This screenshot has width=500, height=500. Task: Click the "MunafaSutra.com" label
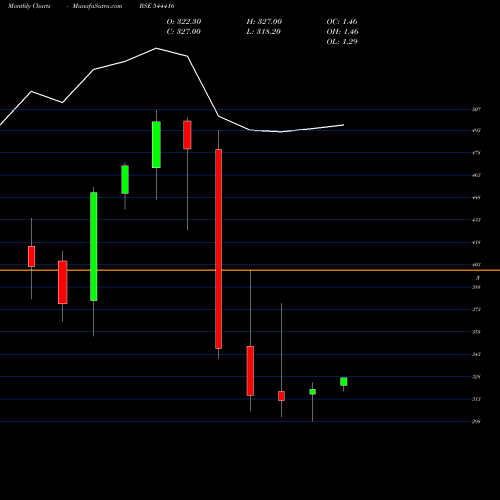click(97, 6)
